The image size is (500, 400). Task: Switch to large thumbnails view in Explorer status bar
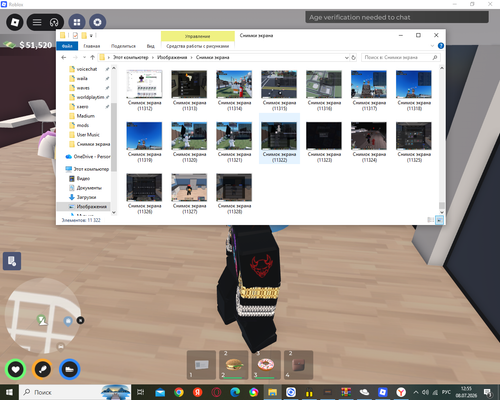pos(440,220)
